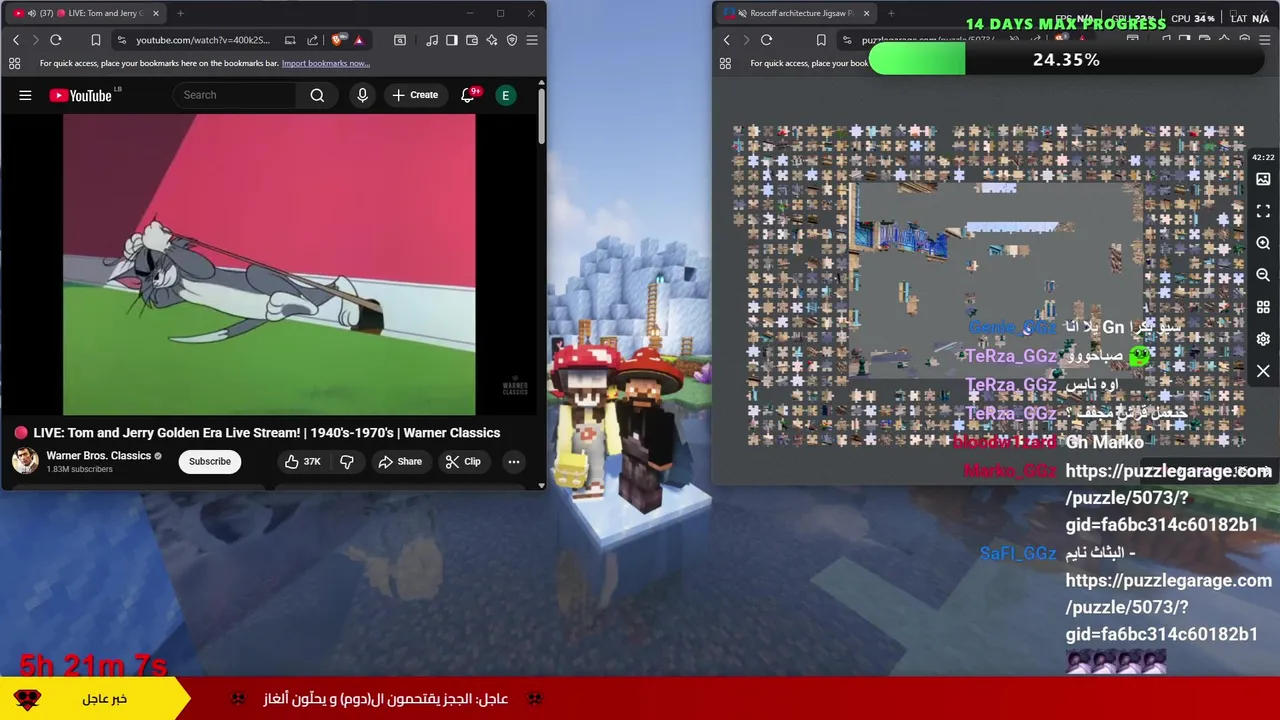Open the Create menu on YouTube

click(x=415, y=95)
